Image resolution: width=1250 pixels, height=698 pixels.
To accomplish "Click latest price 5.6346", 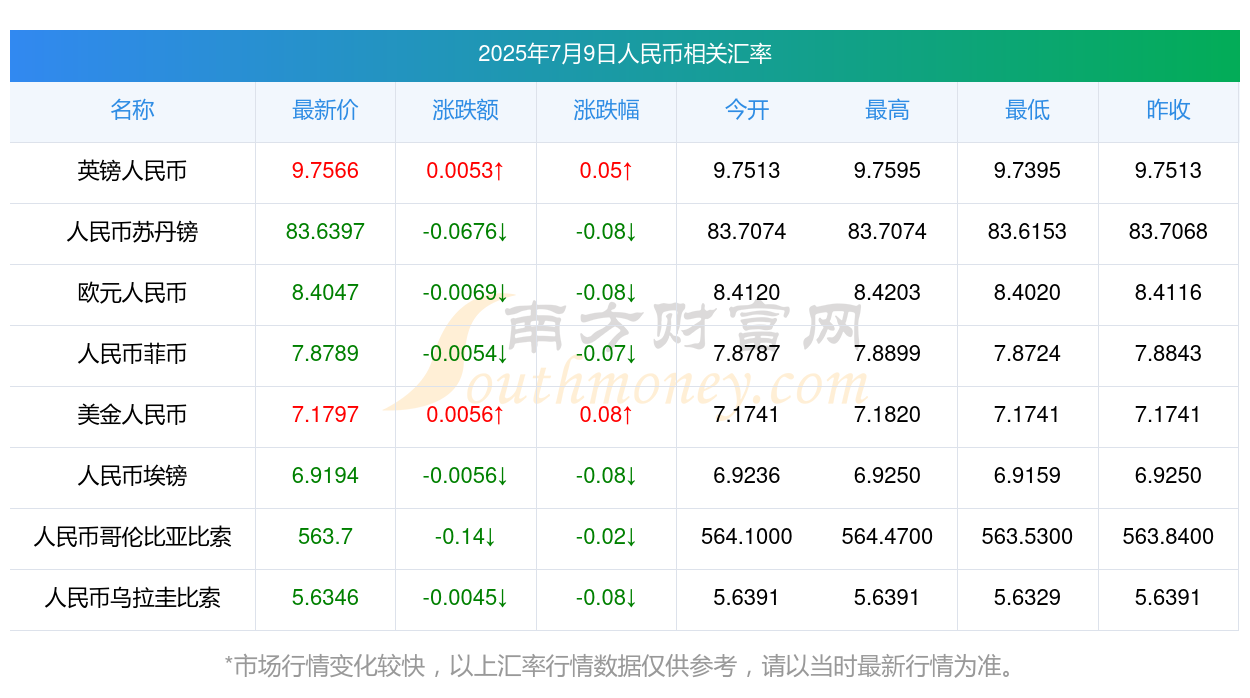I will pos(325,598).
